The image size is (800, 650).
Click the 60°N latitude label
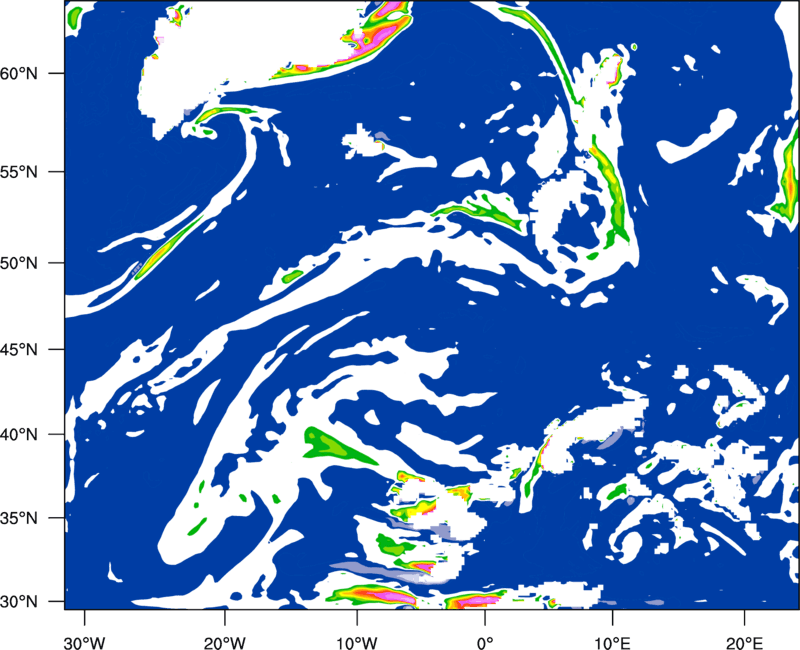tap(19, 73)
